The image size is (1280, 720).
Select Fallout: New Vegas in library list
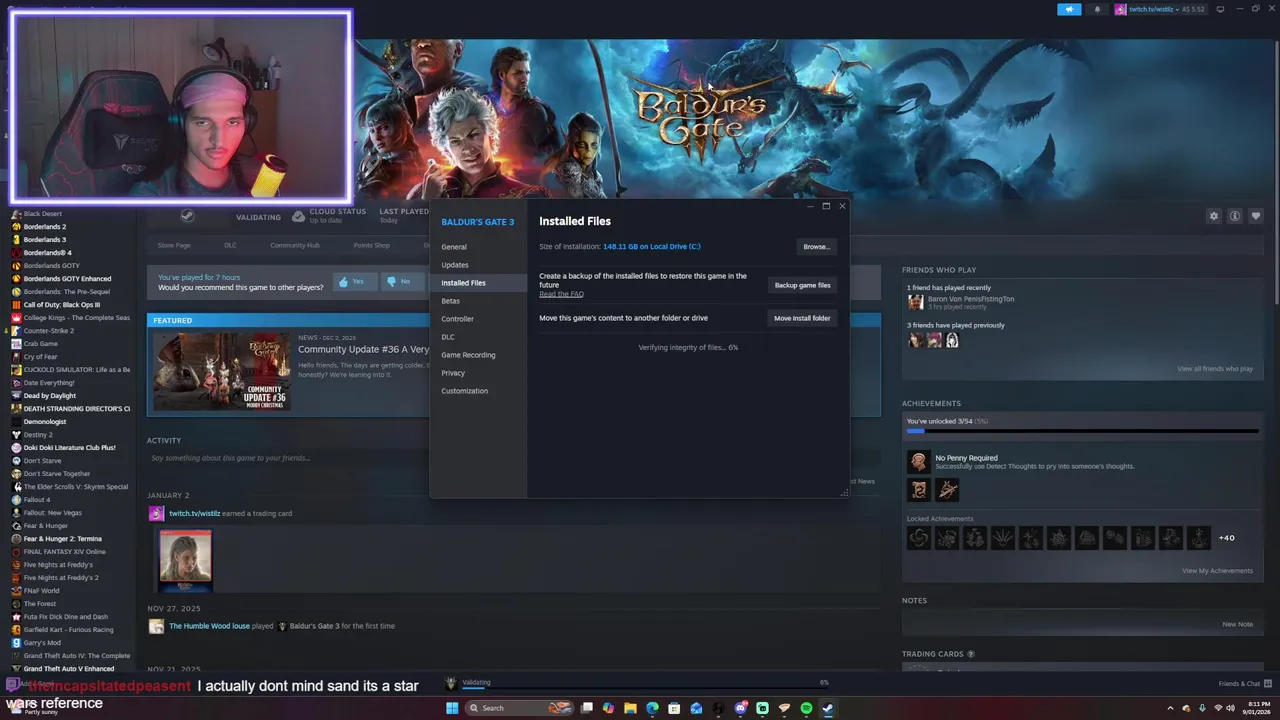tap(53, 513)
